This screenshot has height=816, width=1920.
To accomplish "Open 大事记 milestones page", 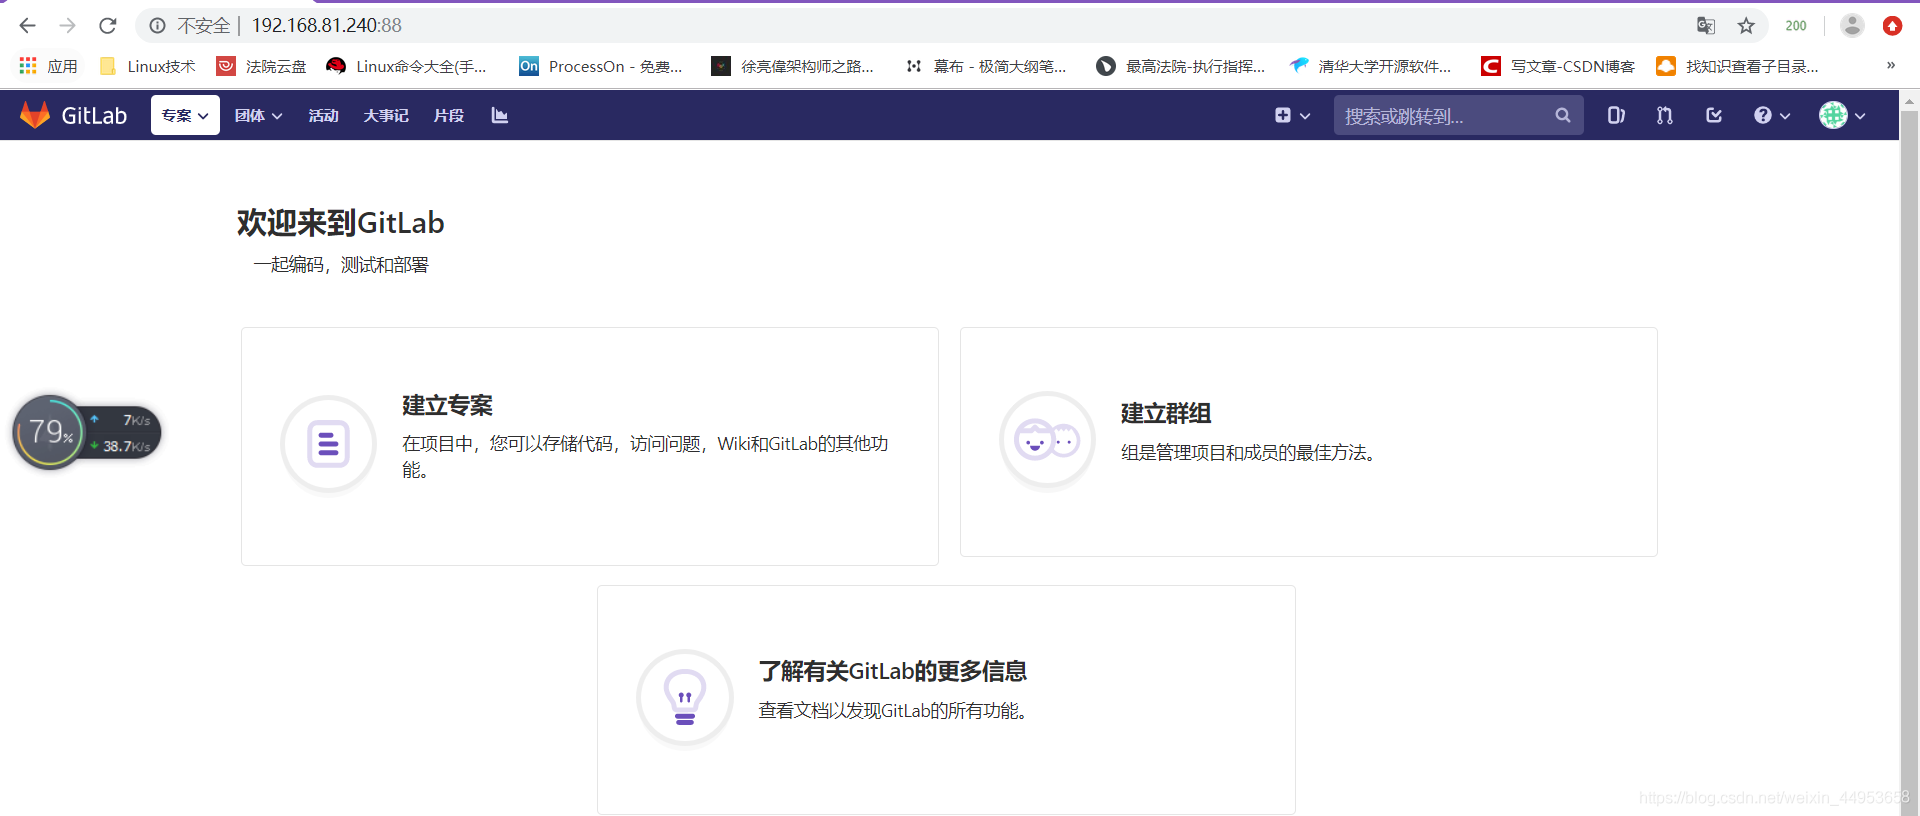I will point(386,116).
